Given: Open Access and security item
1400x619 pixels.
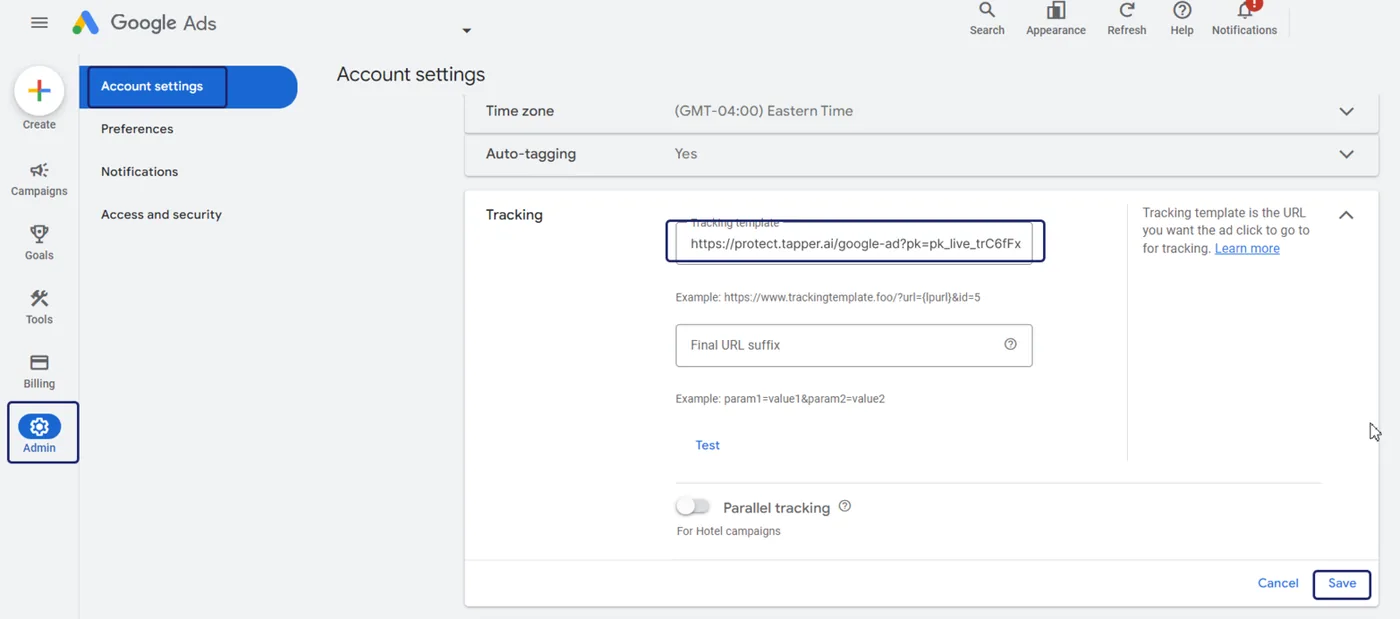Looking at the screenshot, I should coord(161,215).
